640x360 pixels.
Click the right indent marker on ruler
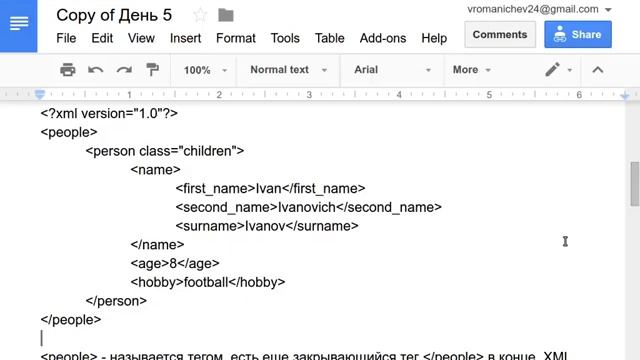point(624,96)
